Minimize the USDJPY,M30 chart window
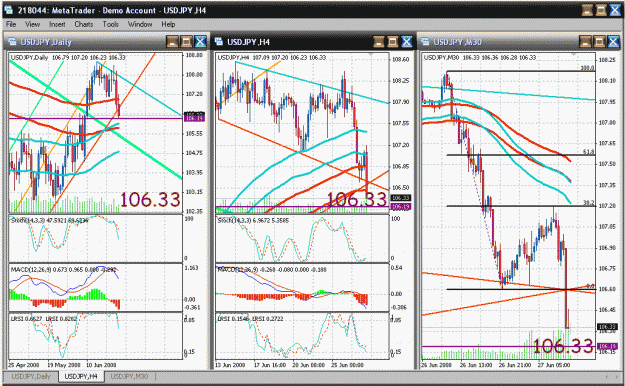The image size is (625, 386). [585, 41]
